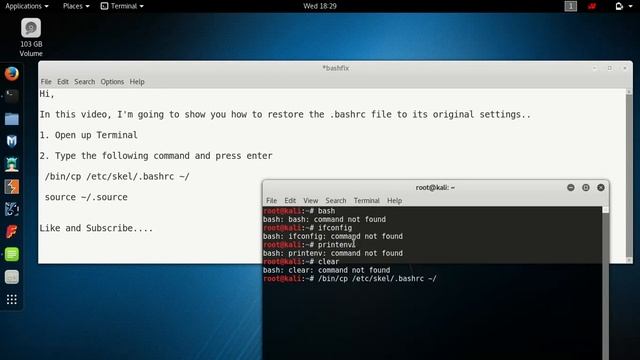Viewport: 640px width, 360px height.
Task: Click the '1. Open up Terminal' line
Action: point(89,135)
